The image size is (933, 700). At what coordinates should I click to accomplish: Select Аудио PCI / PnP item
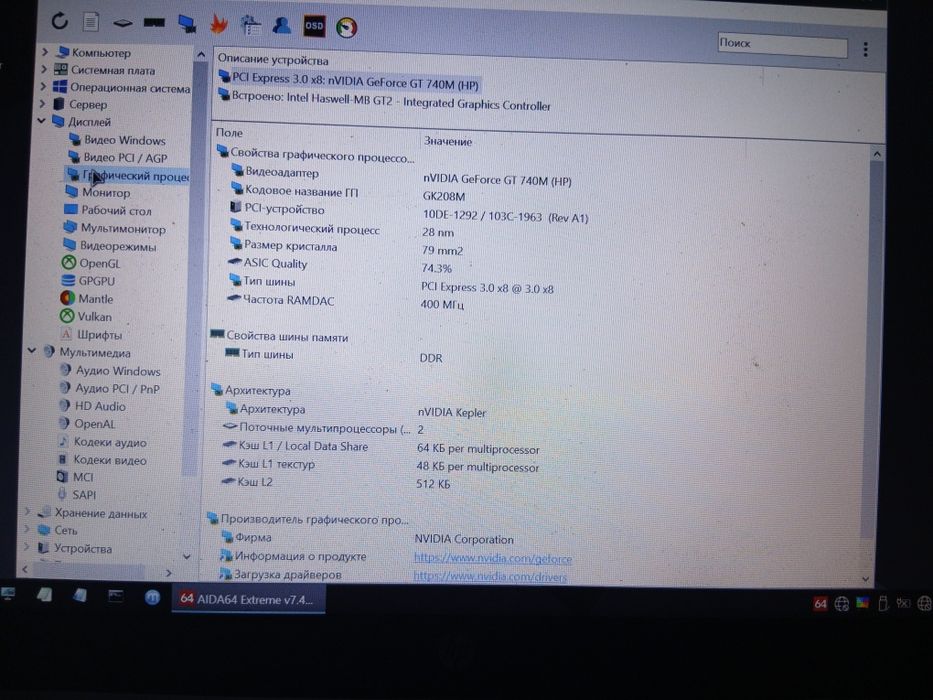click(x=109, y=389)
